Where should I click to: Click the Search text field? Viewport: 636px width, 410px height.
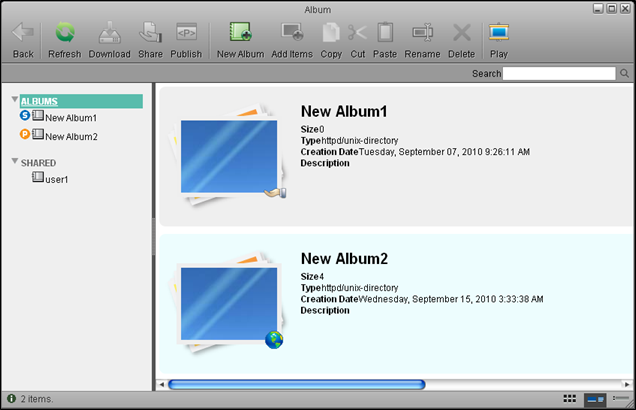click(559, 74)
